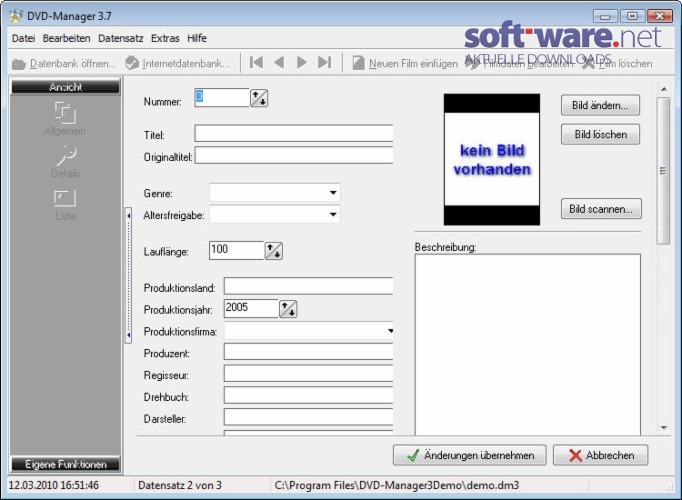Open the Datensatz menu
This screenshot has width=682, height=500.
pos(120,38)
